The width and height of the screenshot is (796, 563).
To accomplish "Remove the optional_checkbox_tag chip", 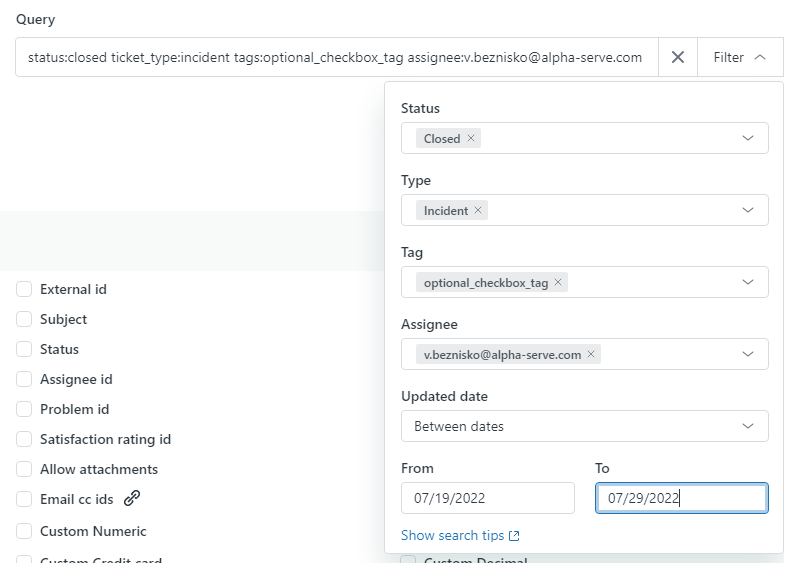I will [559, 283].
